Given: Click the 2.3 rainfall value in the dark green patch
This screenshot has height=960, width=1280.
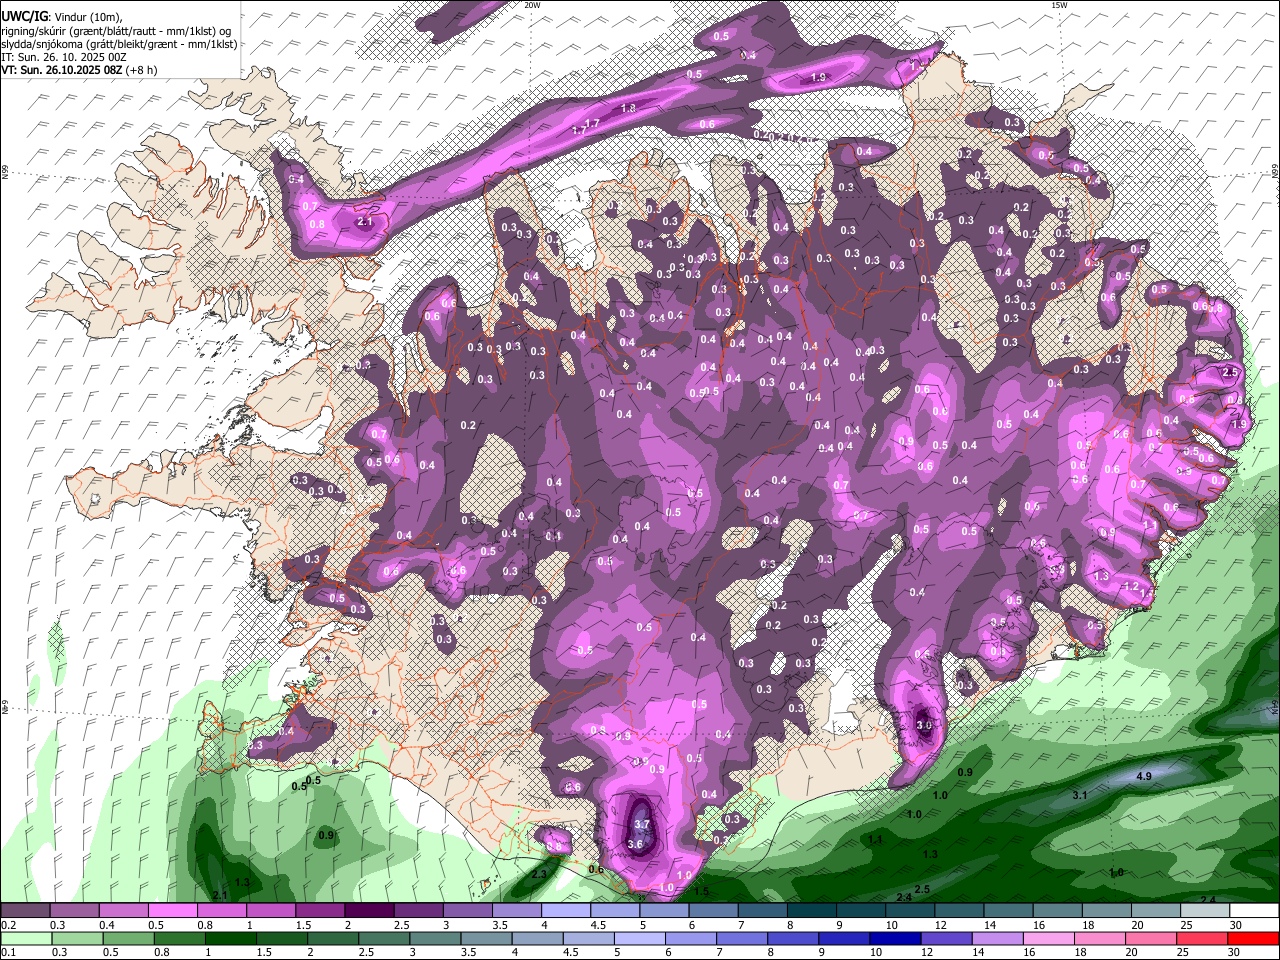Looking at the screenshot, I should [539, 874].
